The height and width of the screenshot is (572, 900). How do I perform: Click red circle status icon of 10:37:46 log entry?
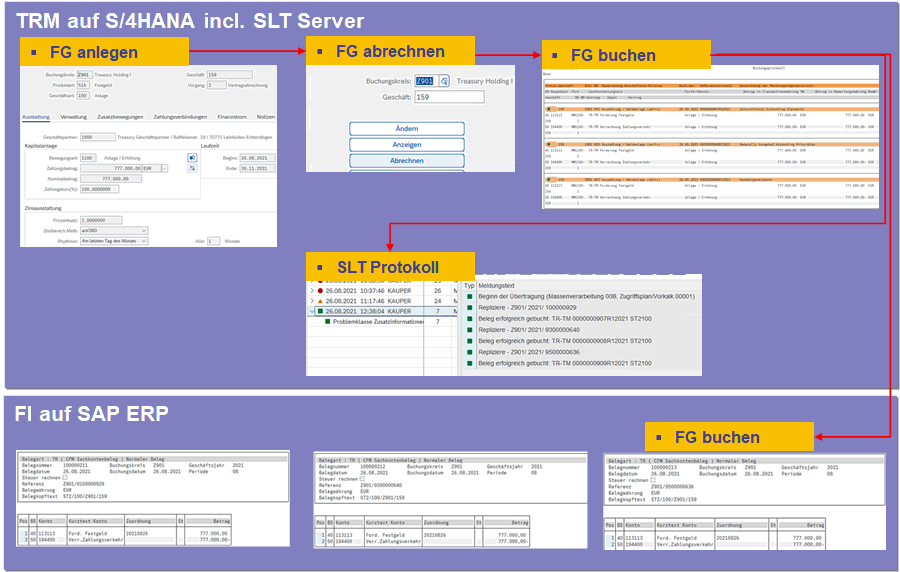pyautogui.click(x=320, y=290)
